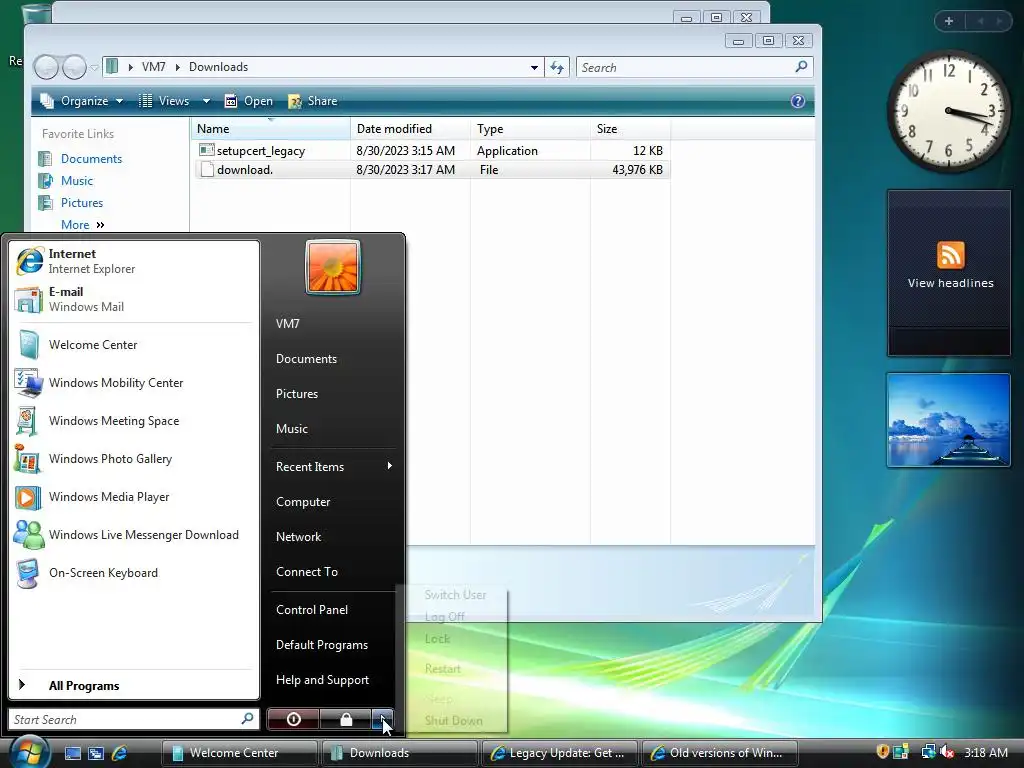Viewport: 1024px width, 768px height.
Task: Open Windows Meeting Space
Action: (134, 421)
